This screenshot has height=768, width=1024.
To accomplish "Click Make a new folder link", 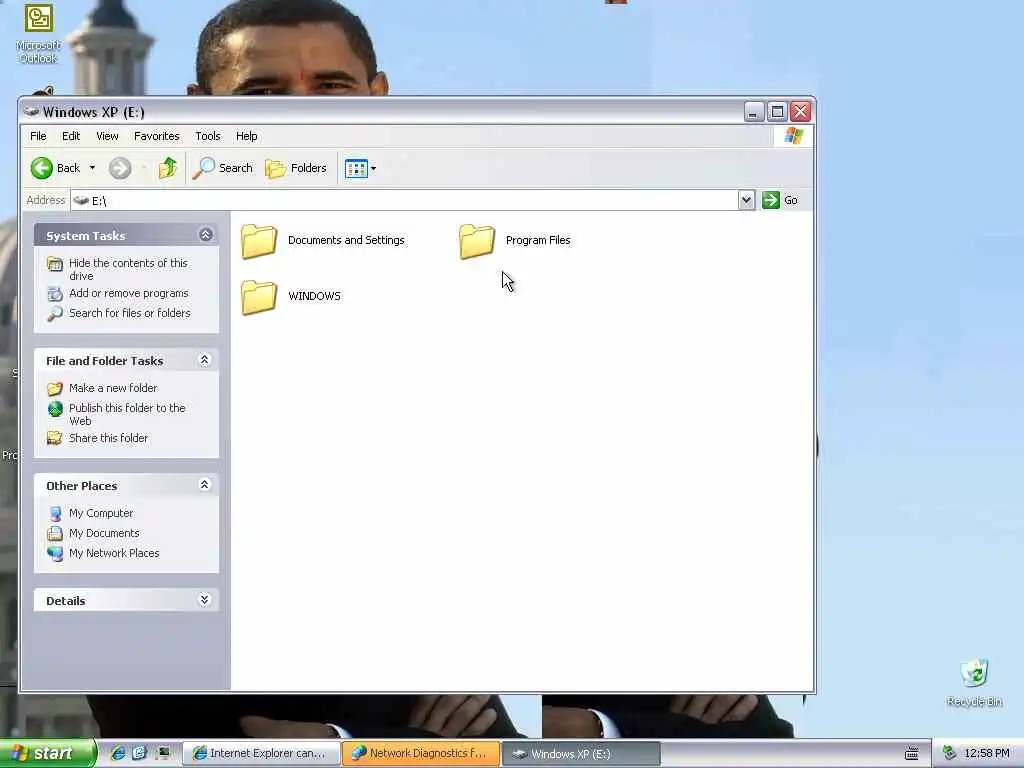I will click(113, 388).
